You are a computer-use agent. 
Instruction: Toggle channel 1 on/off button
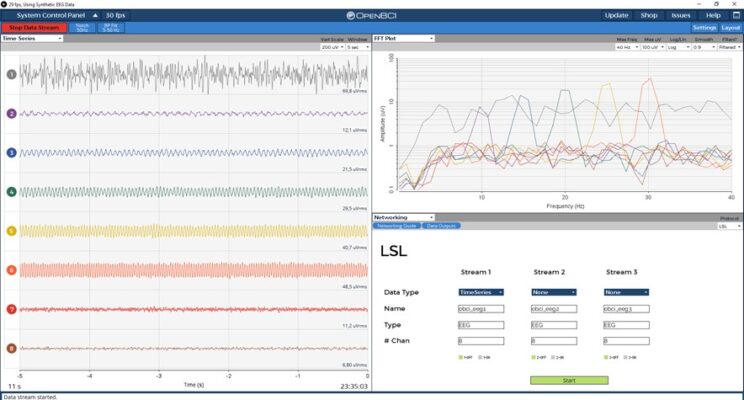(x=11, y=74)
